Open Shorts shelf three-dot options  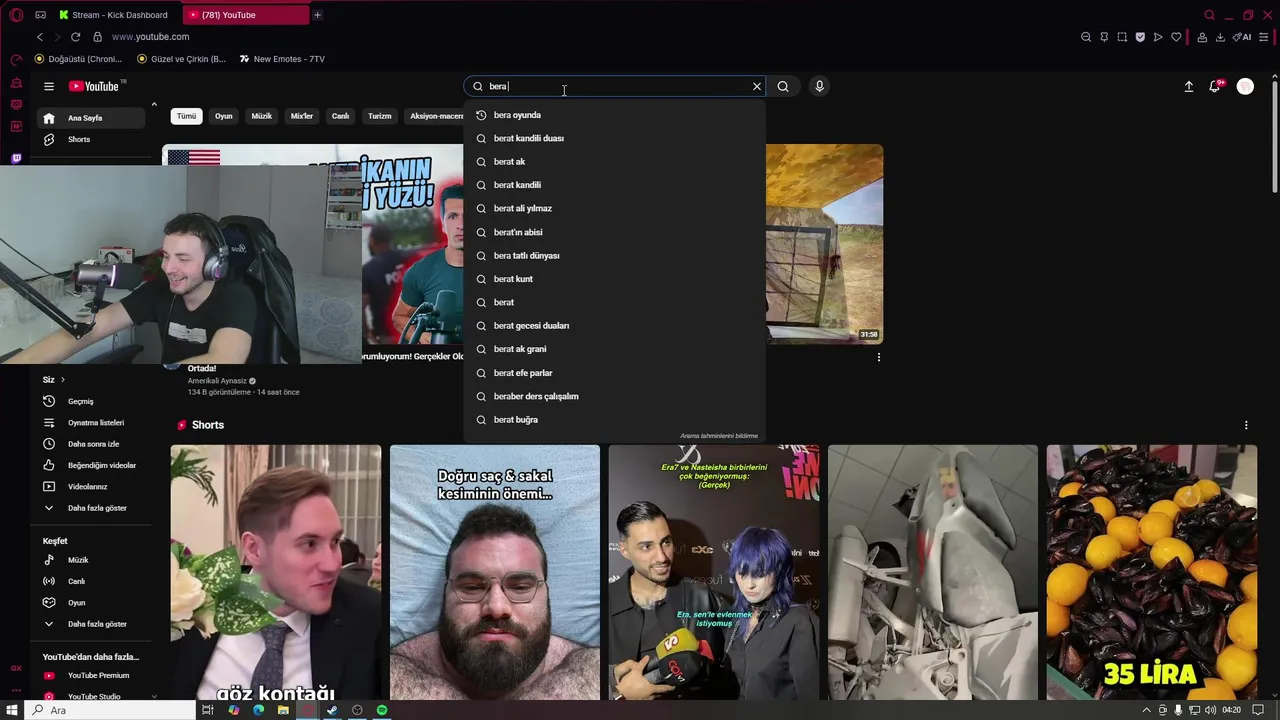click(1246, 425)
